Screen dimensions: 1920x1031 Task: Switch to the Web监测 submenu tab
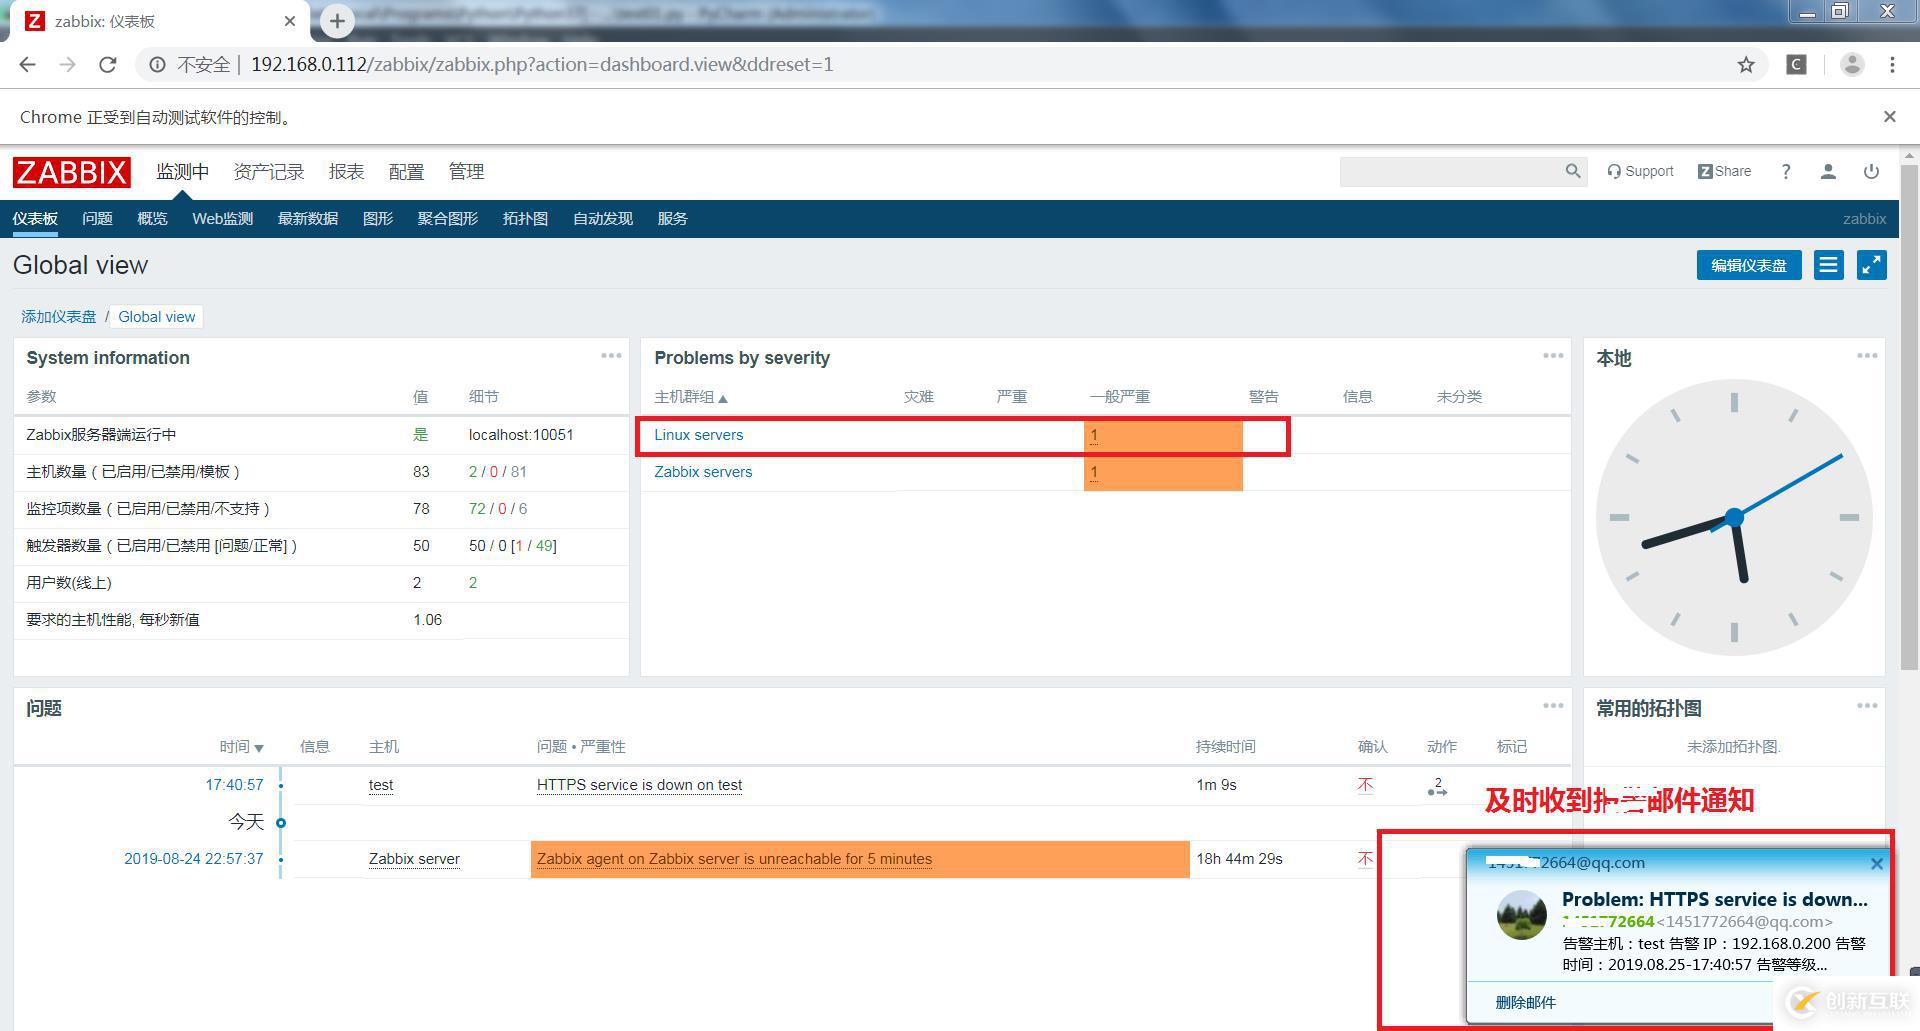223,219
